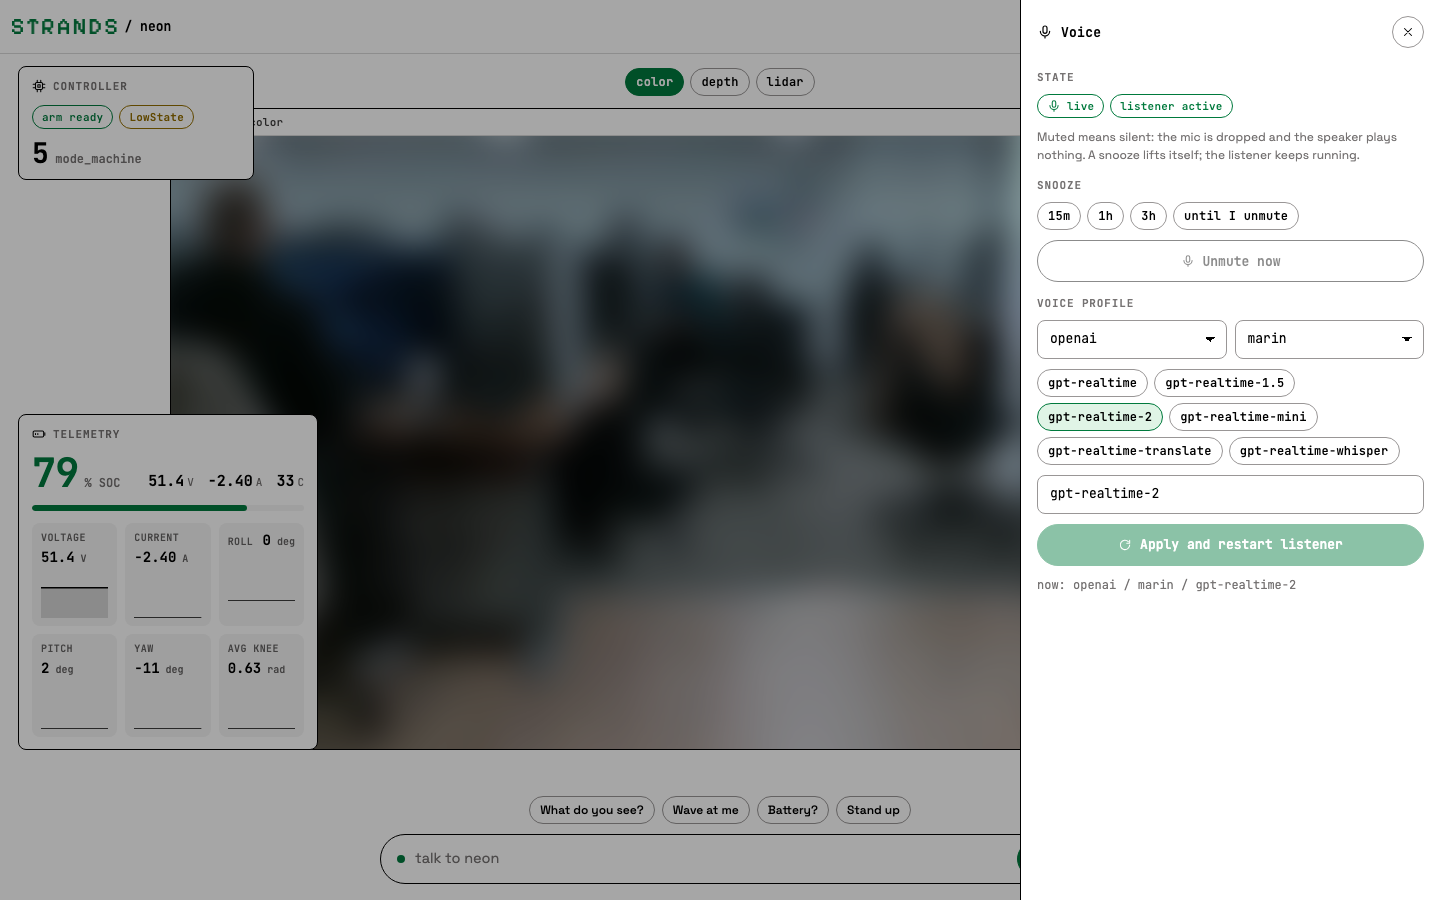Click the AVG KNEE telemetry card
1440x900 pixels.
point(261,685)
